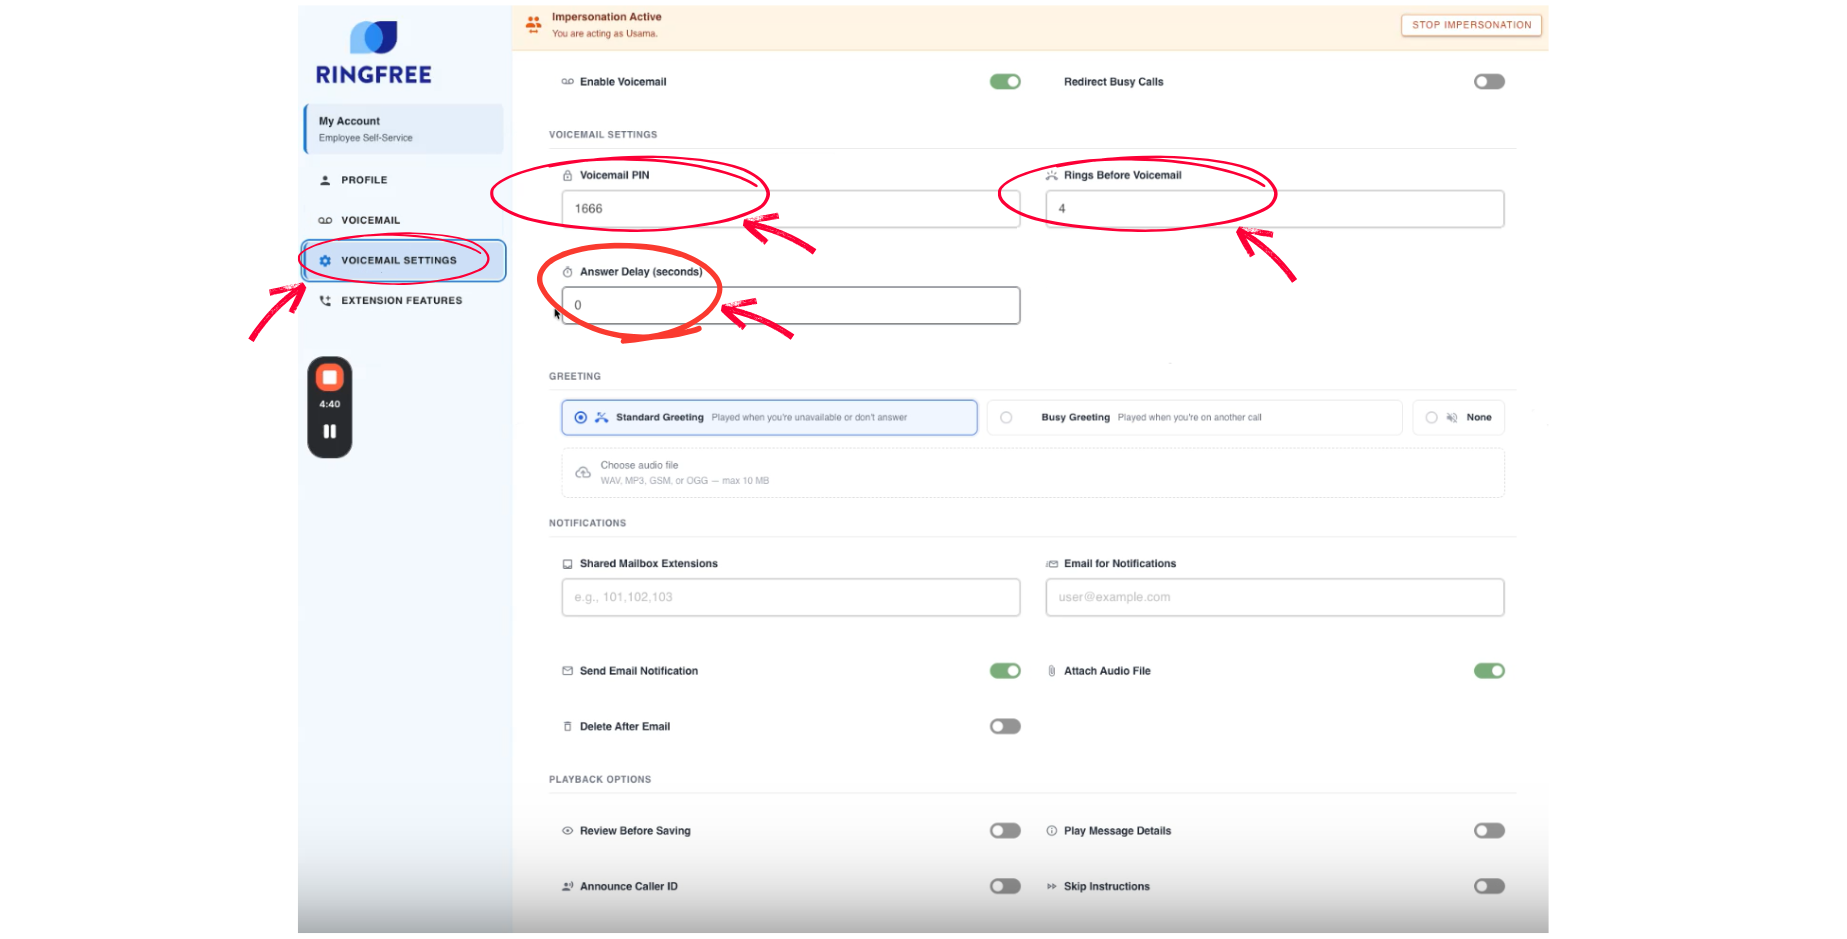The height and width of the screenshot is (939, 1847).
Task: Toggle Delete After Email on
Action: pyautogui.click(x=1005, y=727)
